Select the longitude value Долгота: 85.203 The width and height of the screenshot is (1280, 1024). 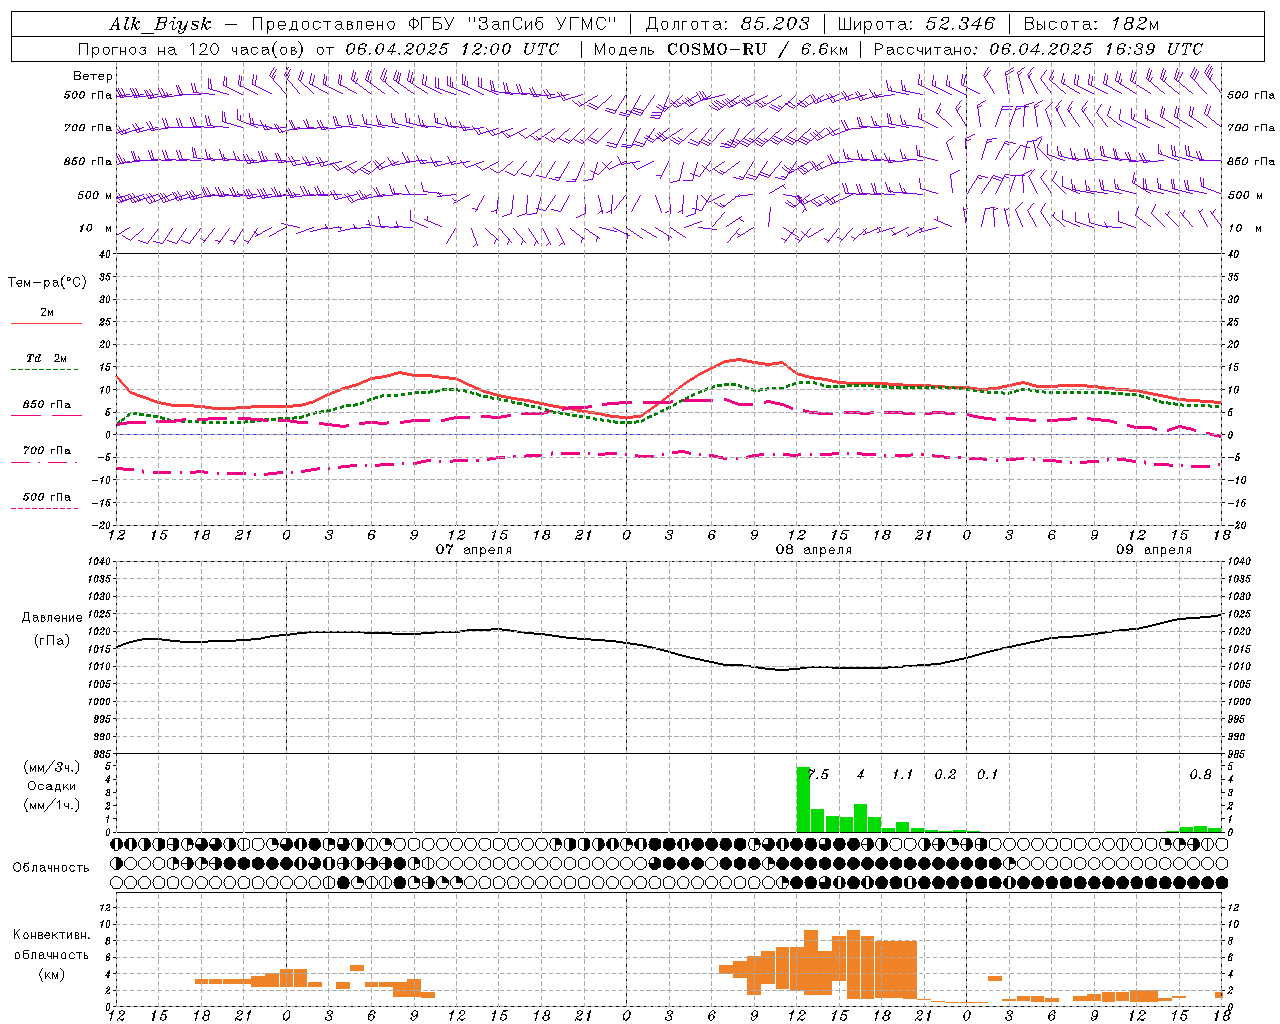coord(728,24)
